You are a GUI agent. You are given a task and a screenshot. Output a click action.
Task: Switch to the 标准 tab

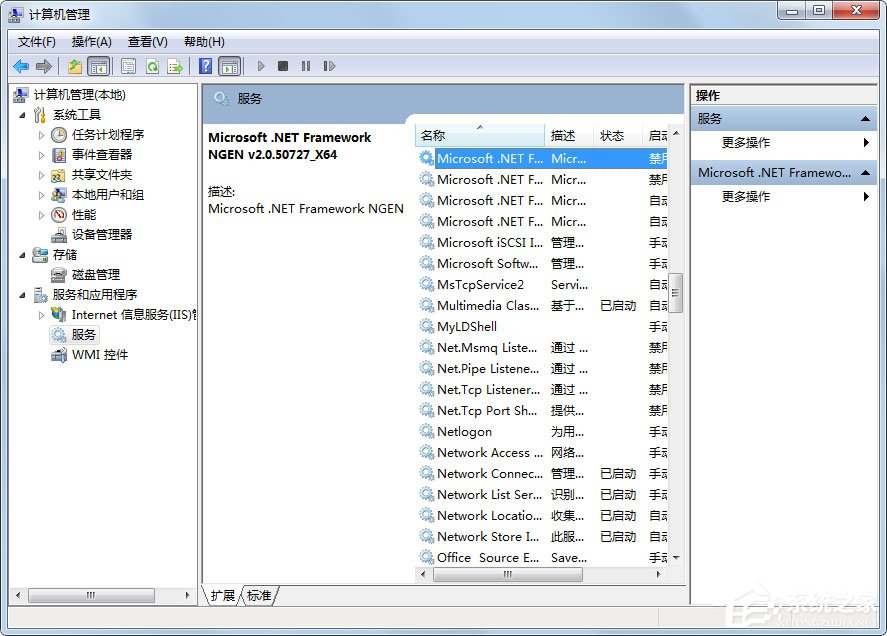pyautogui.click(x=259, y=594)
